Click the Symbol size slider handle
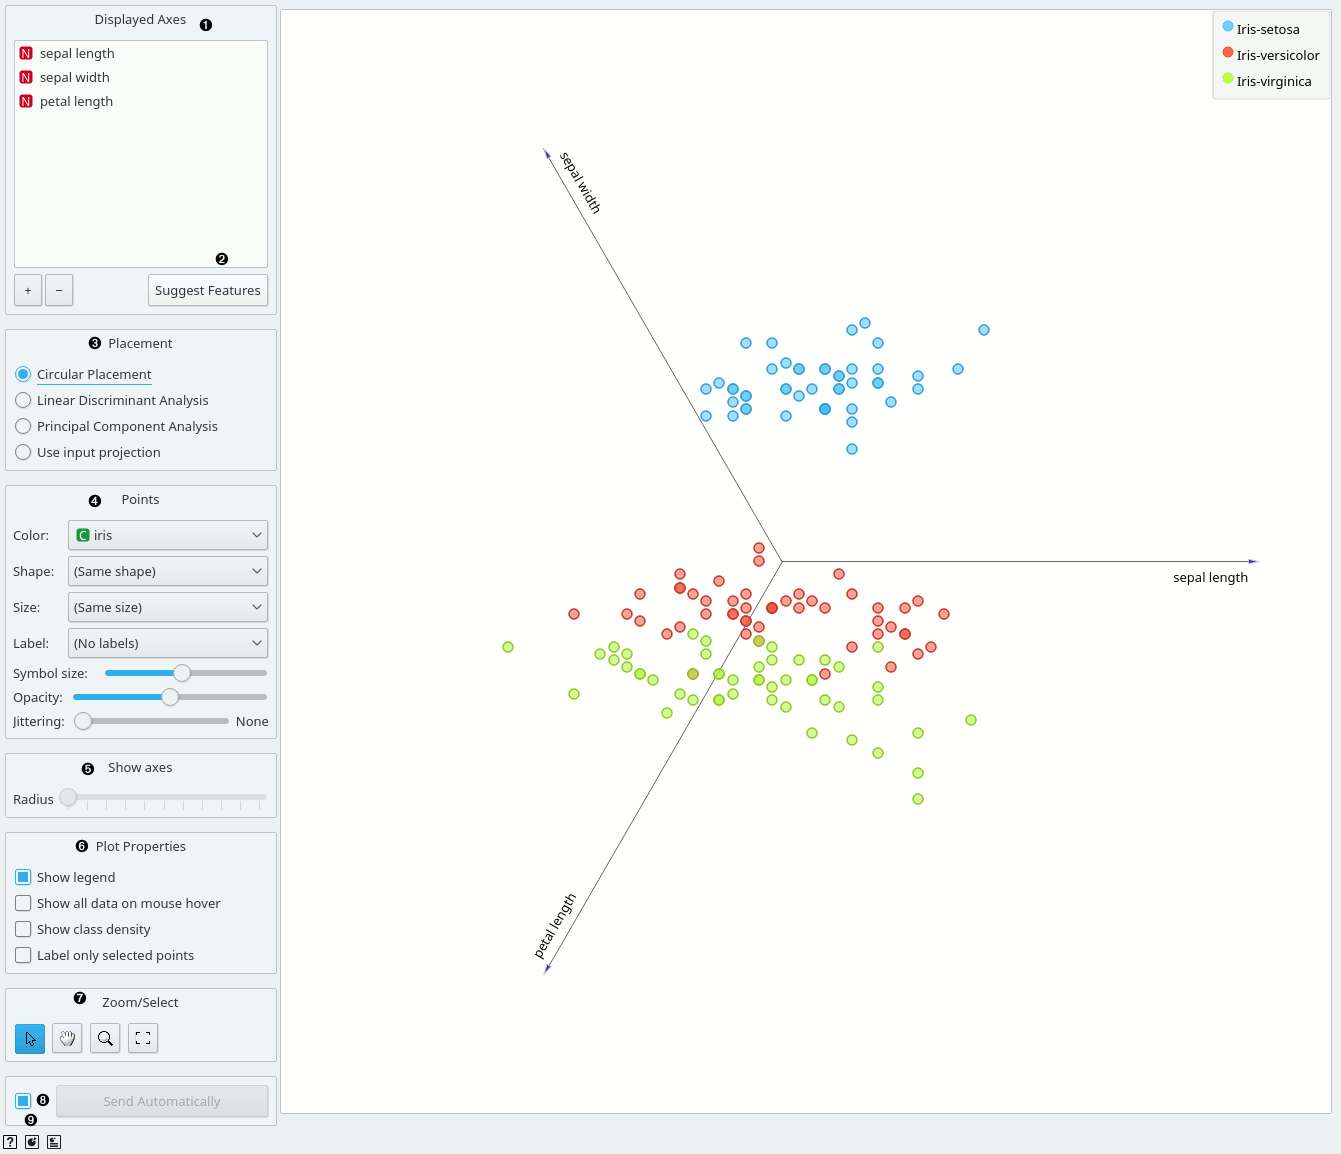Screen dimensions: 1341x1154 pos(182,673)
